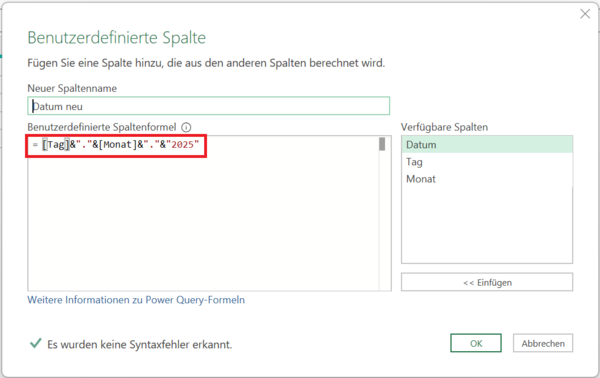Confirm the custom column with OK

[x=476, y=343]
